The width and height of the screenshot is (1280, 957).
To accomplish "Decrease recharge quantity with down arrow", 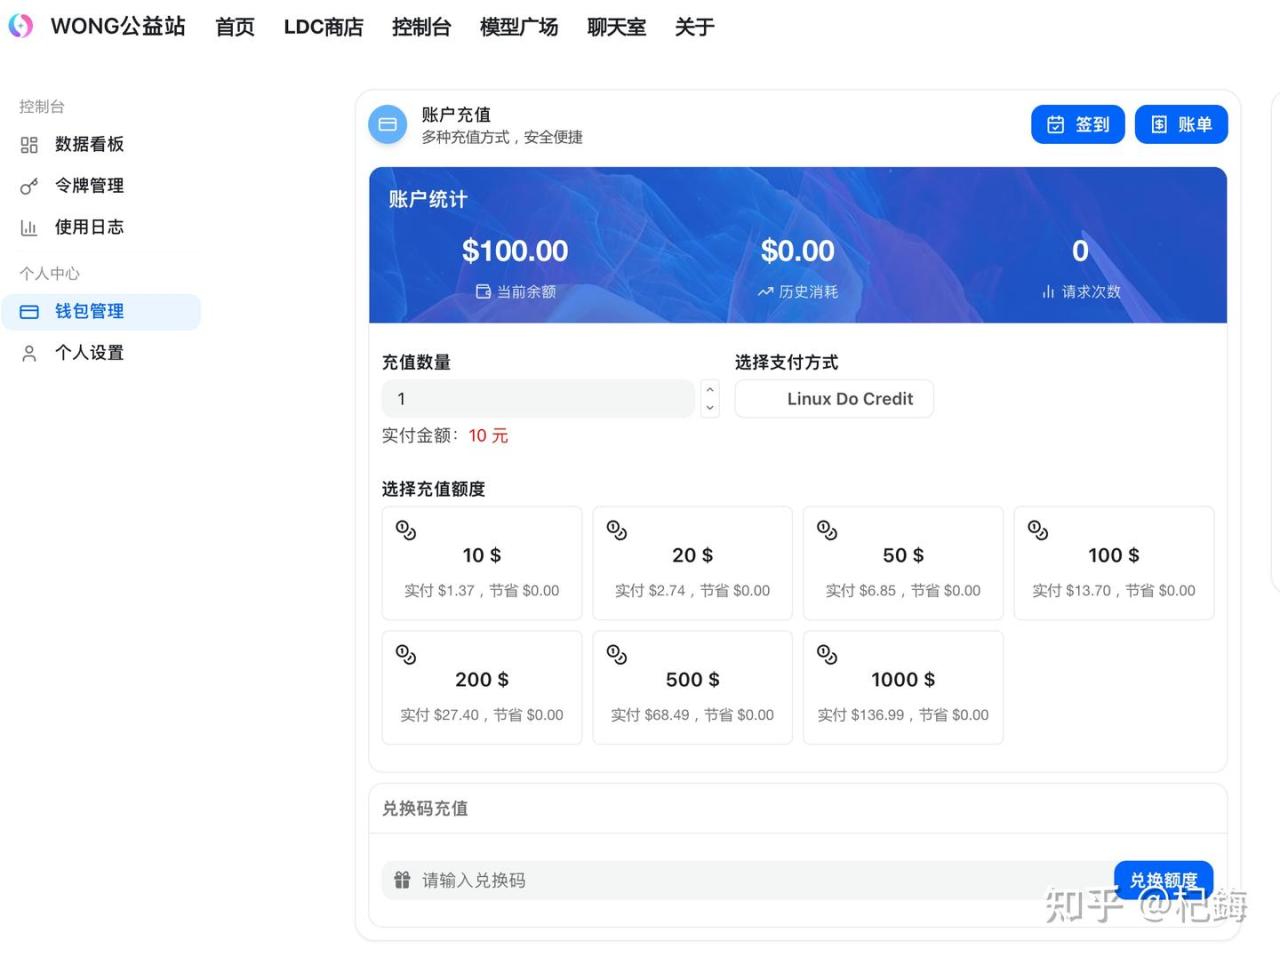I will coord(710,407).
